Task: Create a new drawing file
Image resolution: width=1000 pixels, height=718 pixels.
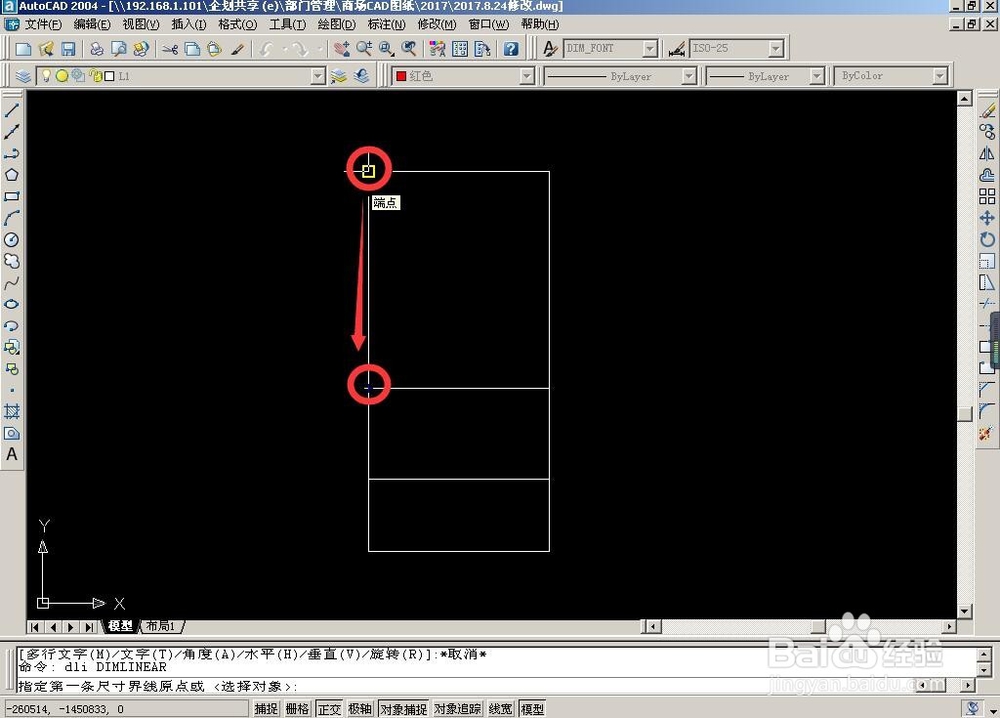Action: [24, 49]
